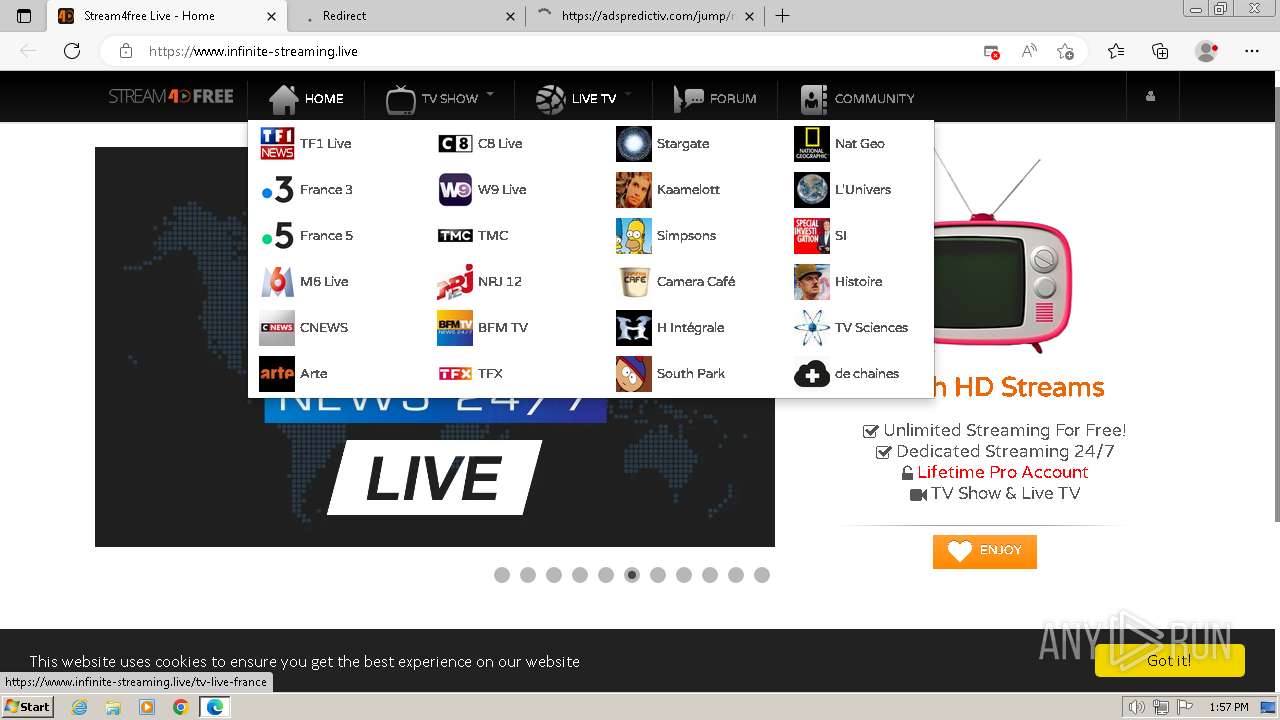This screenshot has width=1280, height=720.
Task: Select the seventh carousel dot
Action: click(658, 575)
